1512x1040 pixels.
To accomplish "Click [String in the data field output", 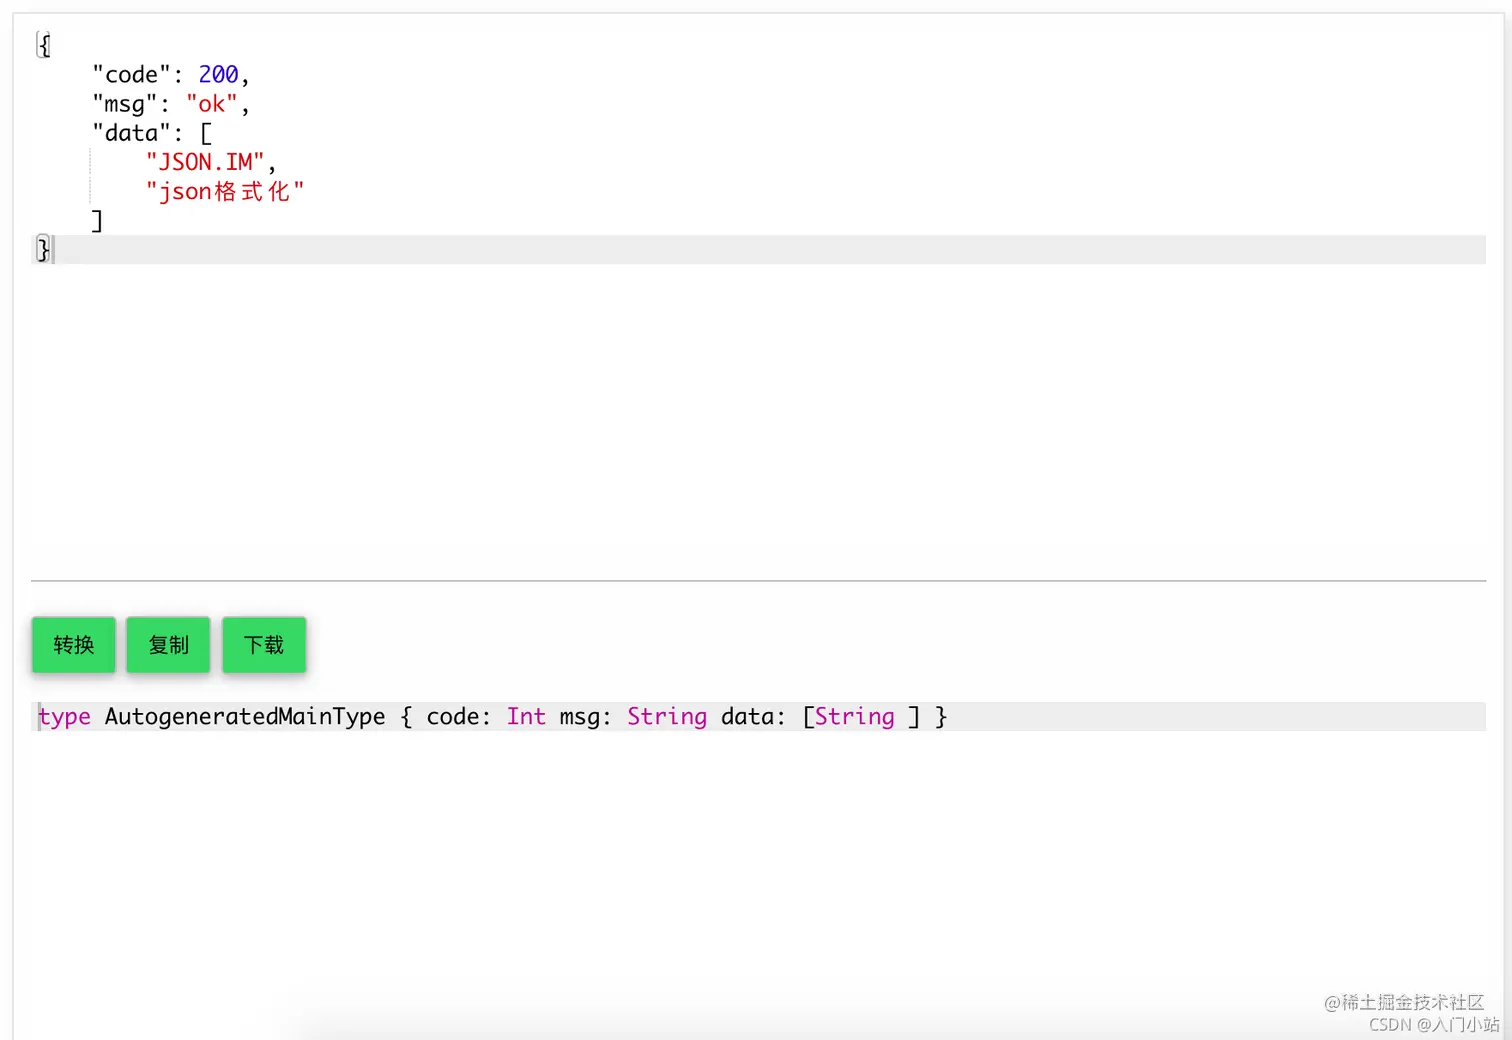I will (x=848, y=717).
